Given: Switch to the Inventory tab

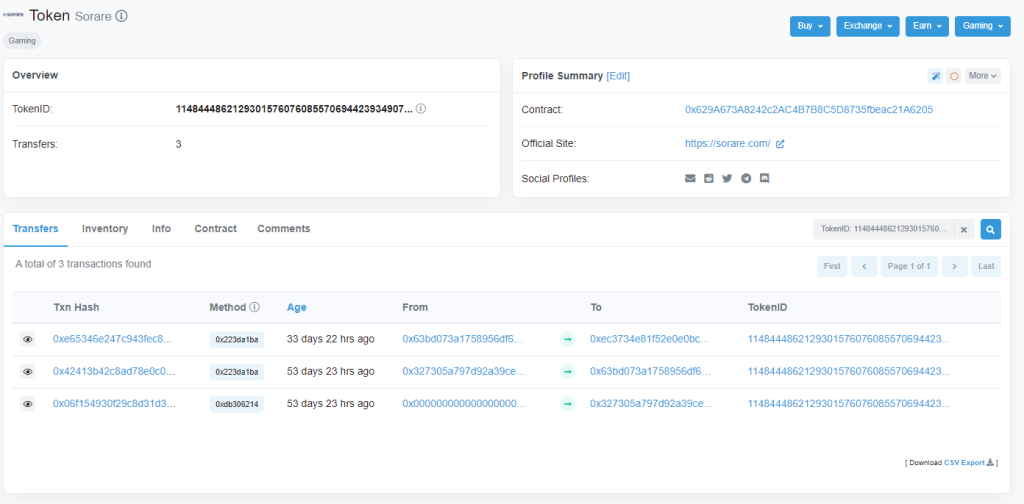Looking at the screenshot, I should click(x=105, y=229).
